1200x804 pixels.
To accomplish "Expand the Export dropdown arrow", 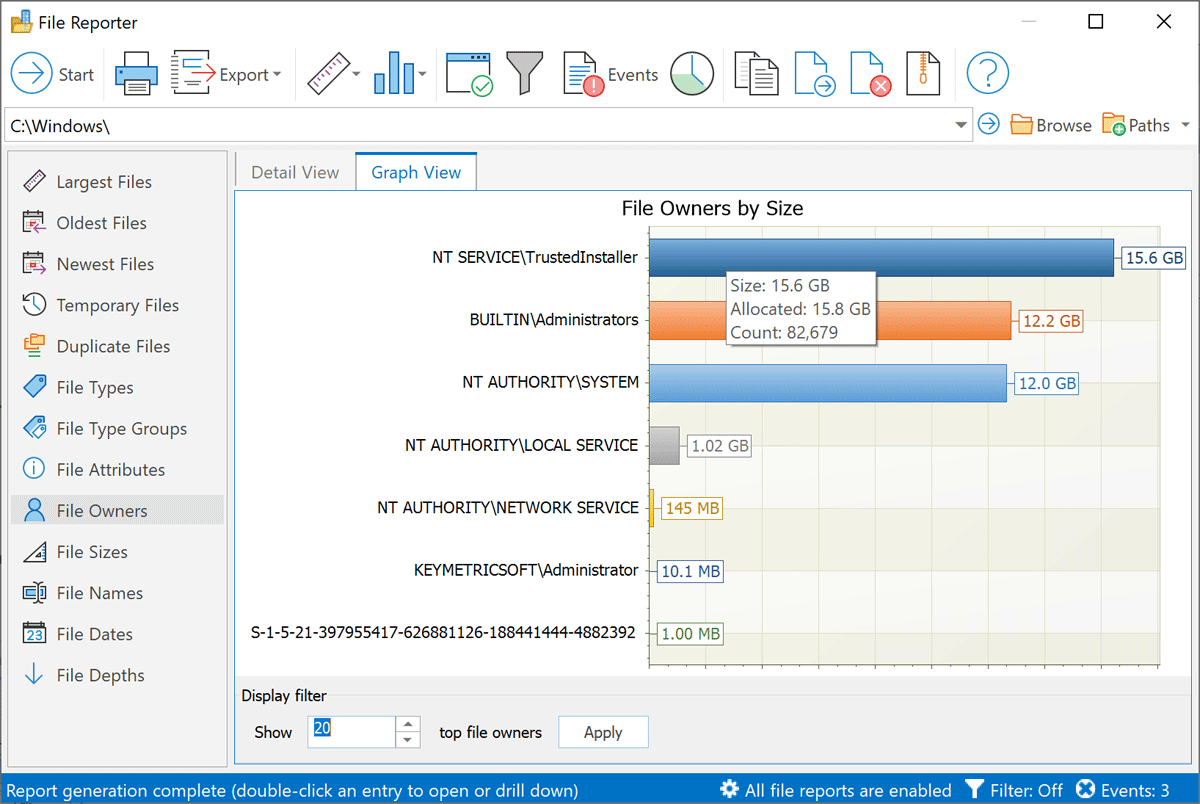I will pos(277,74).
